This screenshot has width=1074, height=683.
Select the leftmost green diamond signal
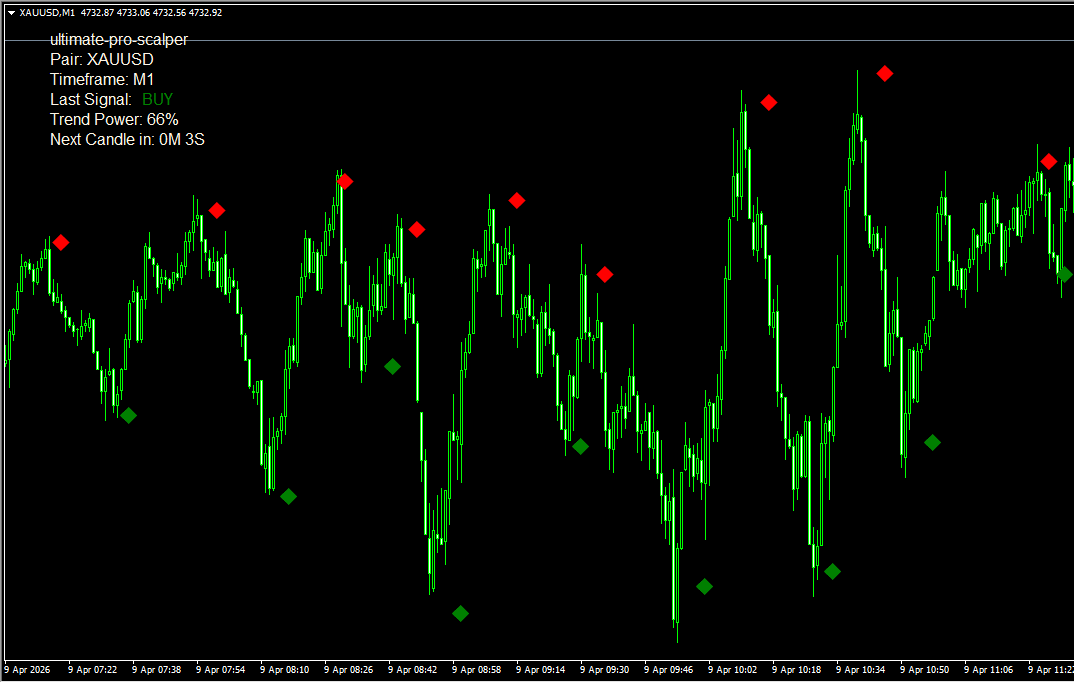(128, 415)
